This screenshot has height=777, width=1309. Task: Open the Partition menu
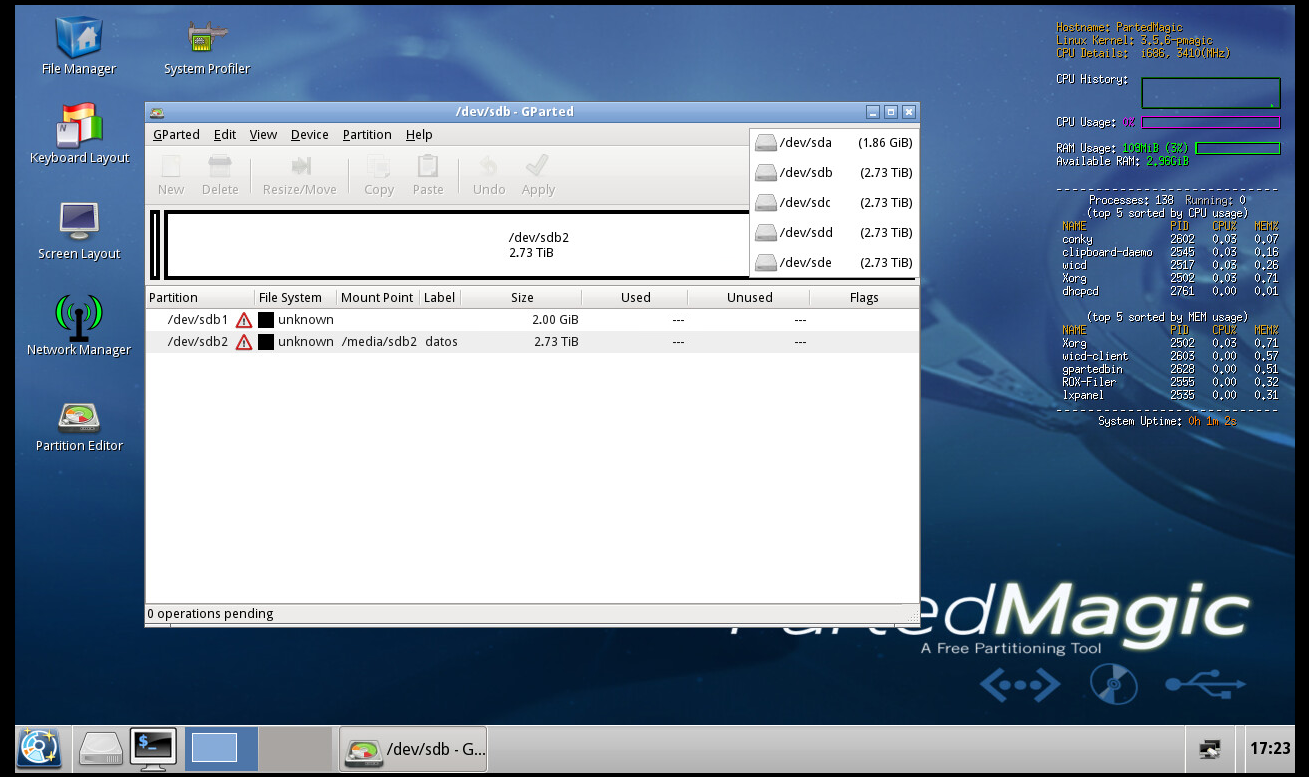(x=367, y=135)
